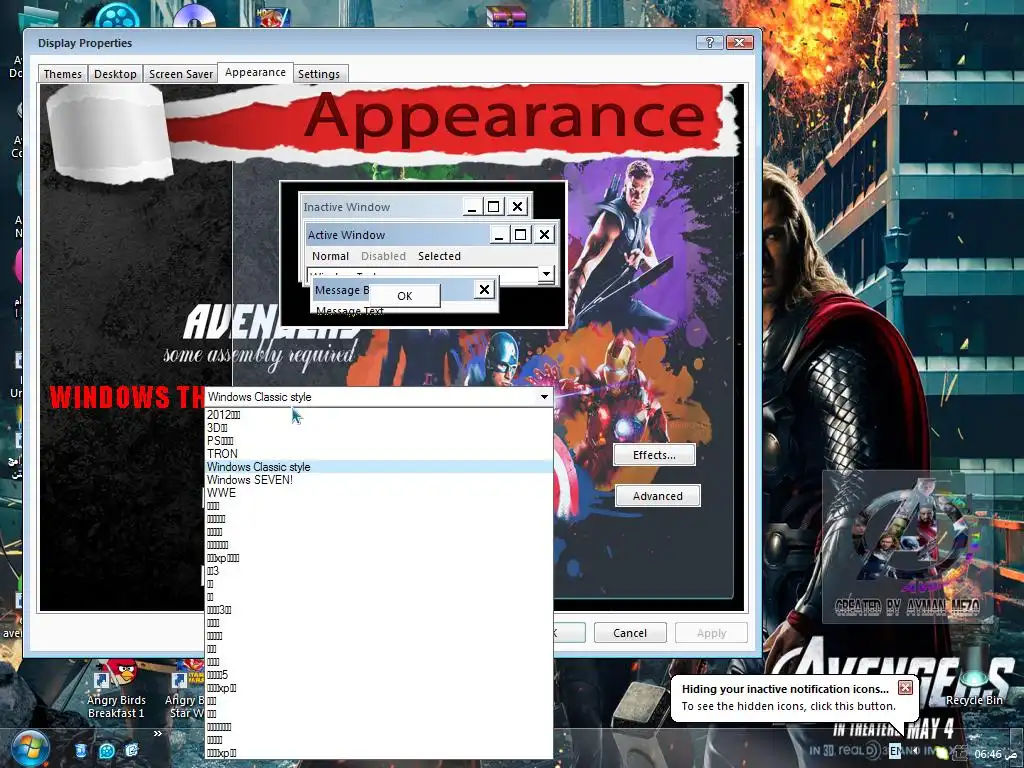Choose 3D style from list

tap(379, 428)
